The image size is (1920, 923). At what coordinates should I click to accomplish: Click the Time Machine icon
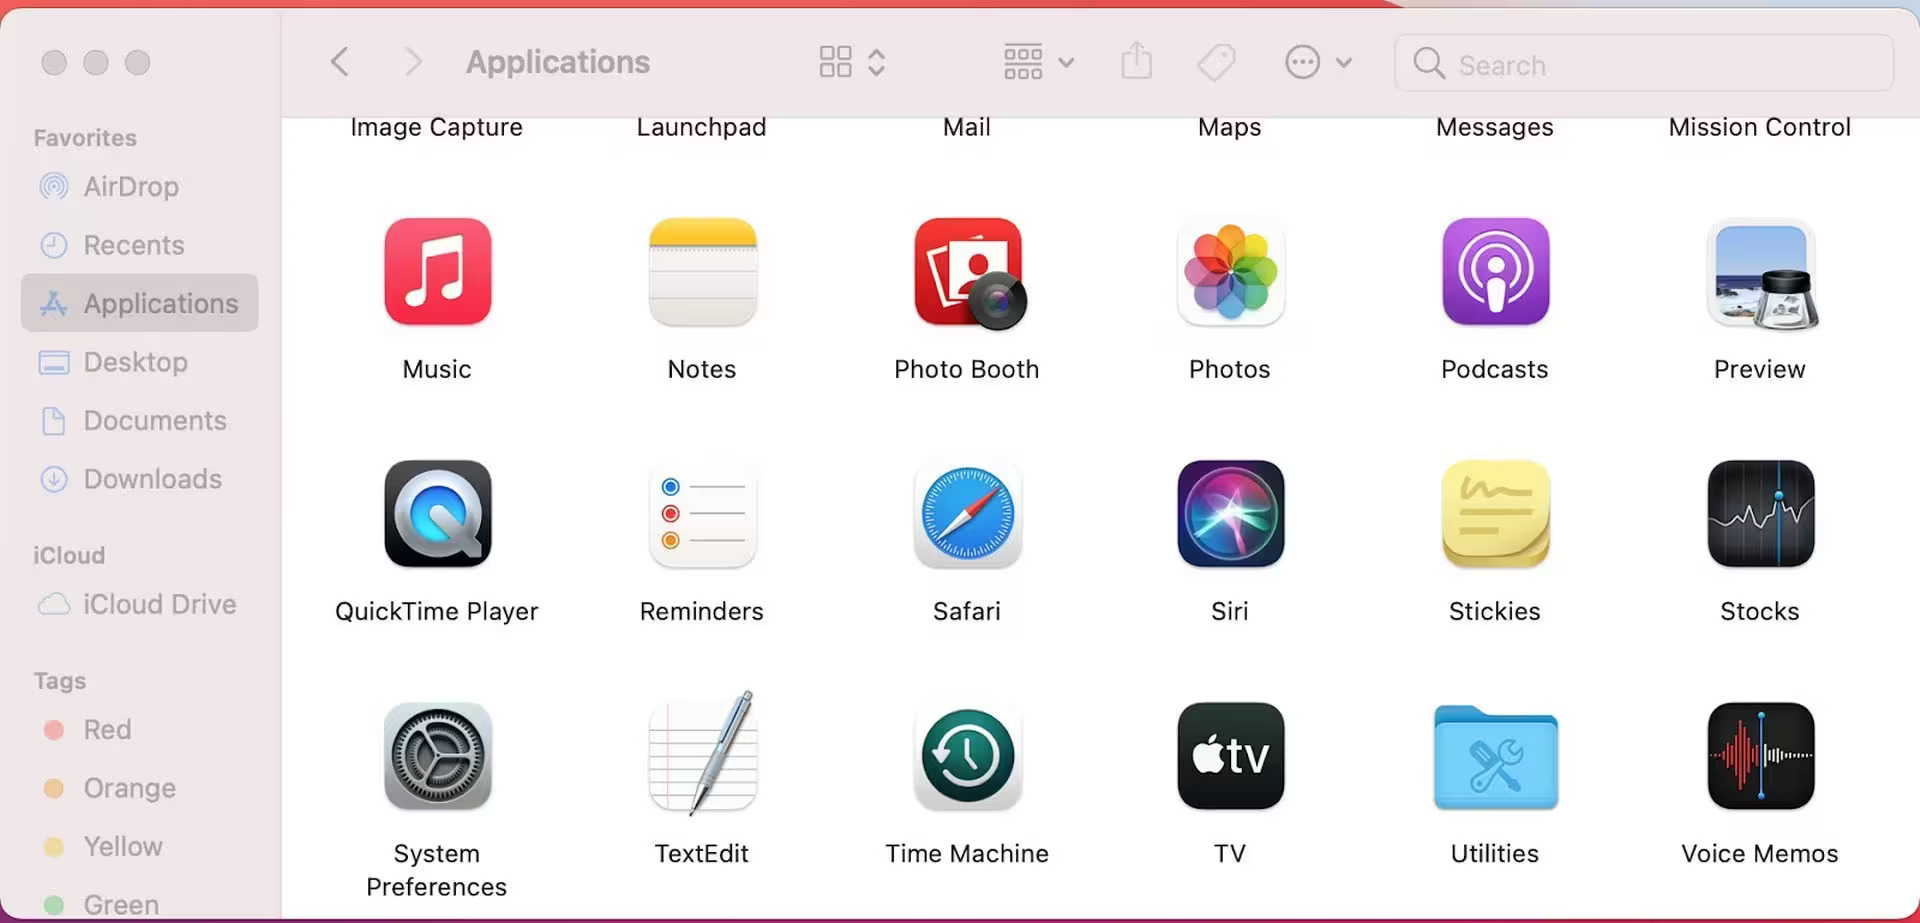click(x=967, y=756)
